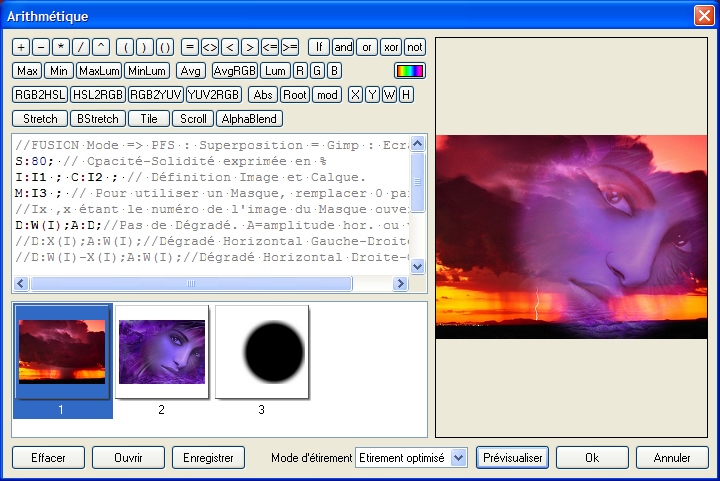Insert the Min function
This screenshot has height=481, width=720.
(59, 71)
